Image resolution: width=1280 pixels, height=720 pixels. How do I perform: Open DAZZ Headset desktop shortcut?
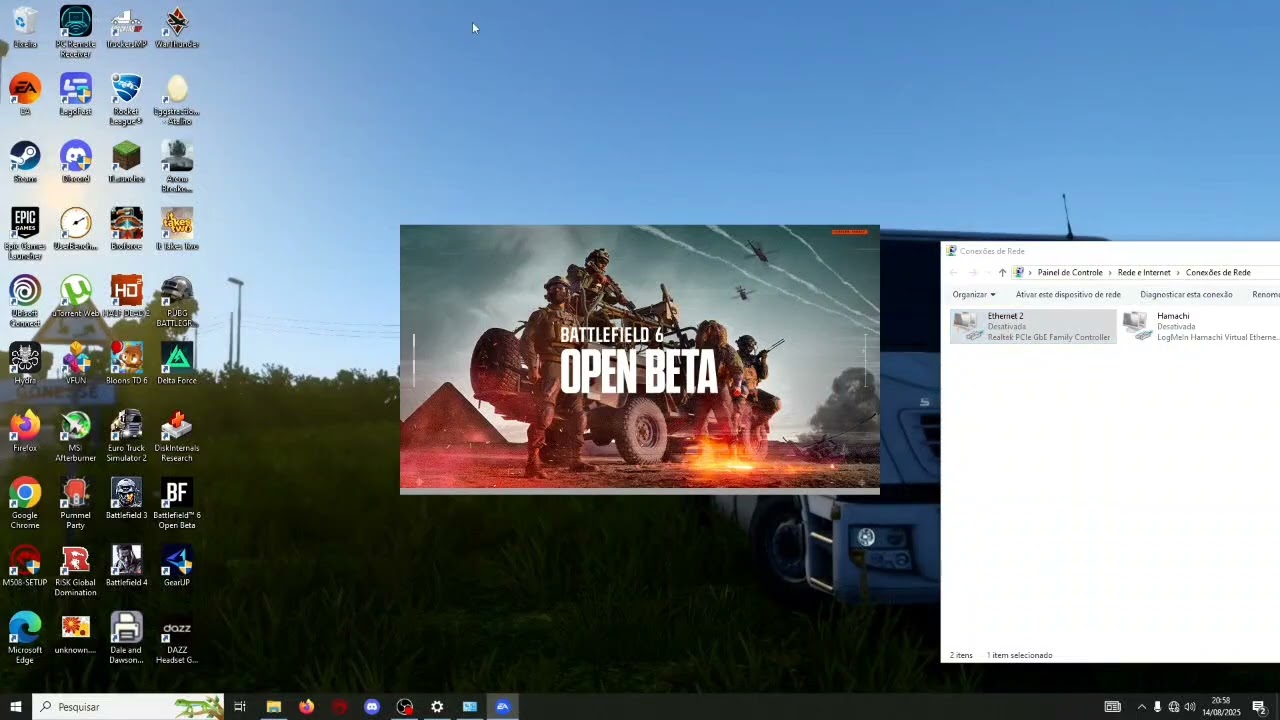tap(177, 637)
